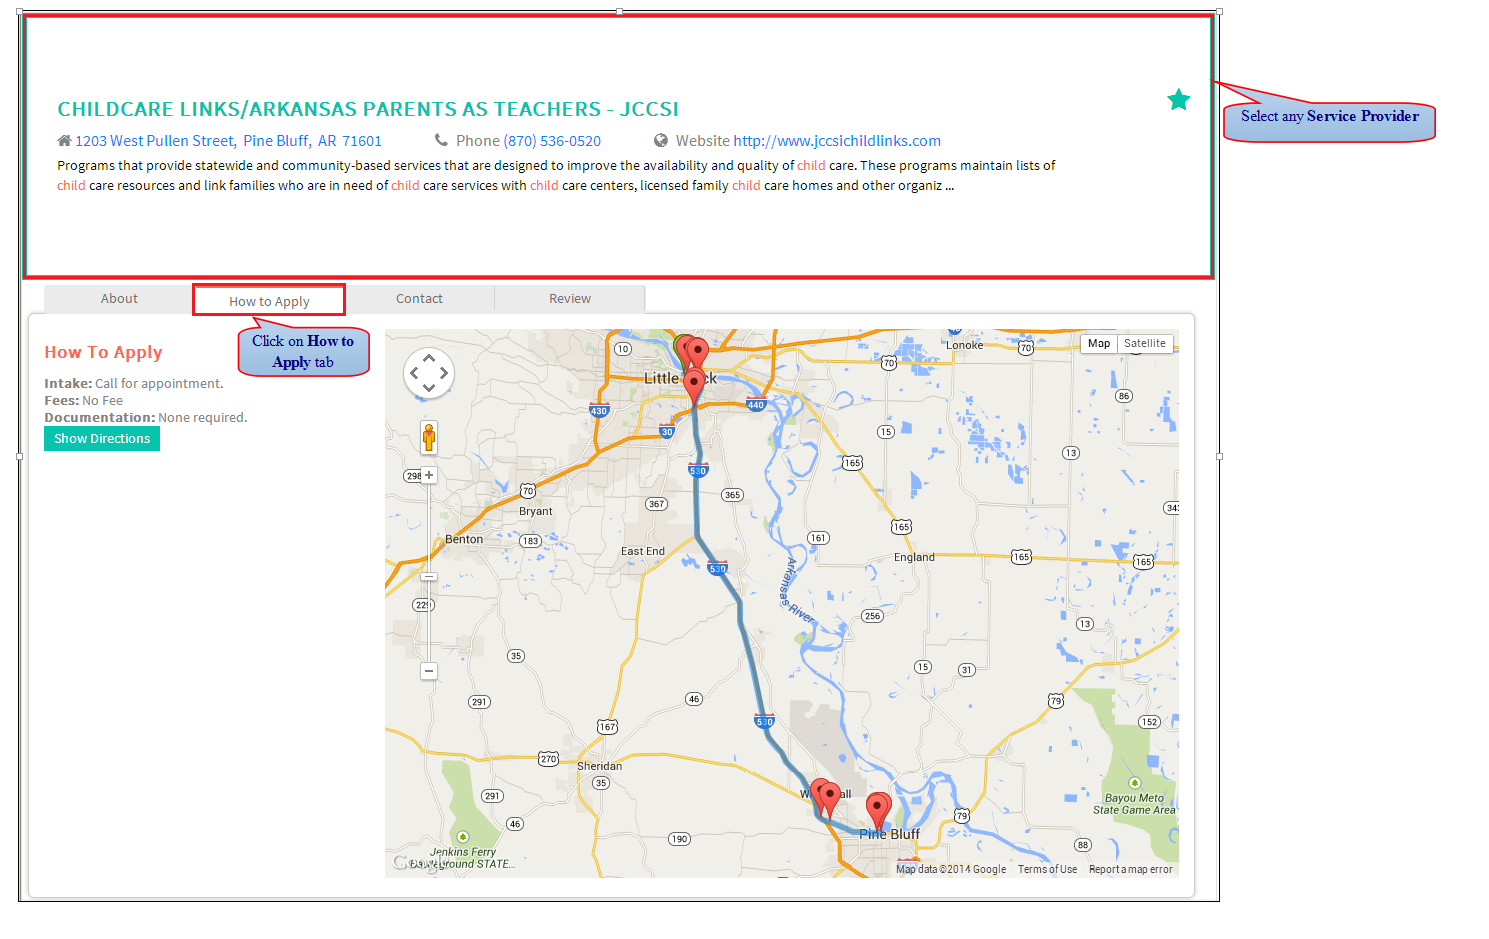
Task: Select the Street View pegman icon
Action: point(429,437)
